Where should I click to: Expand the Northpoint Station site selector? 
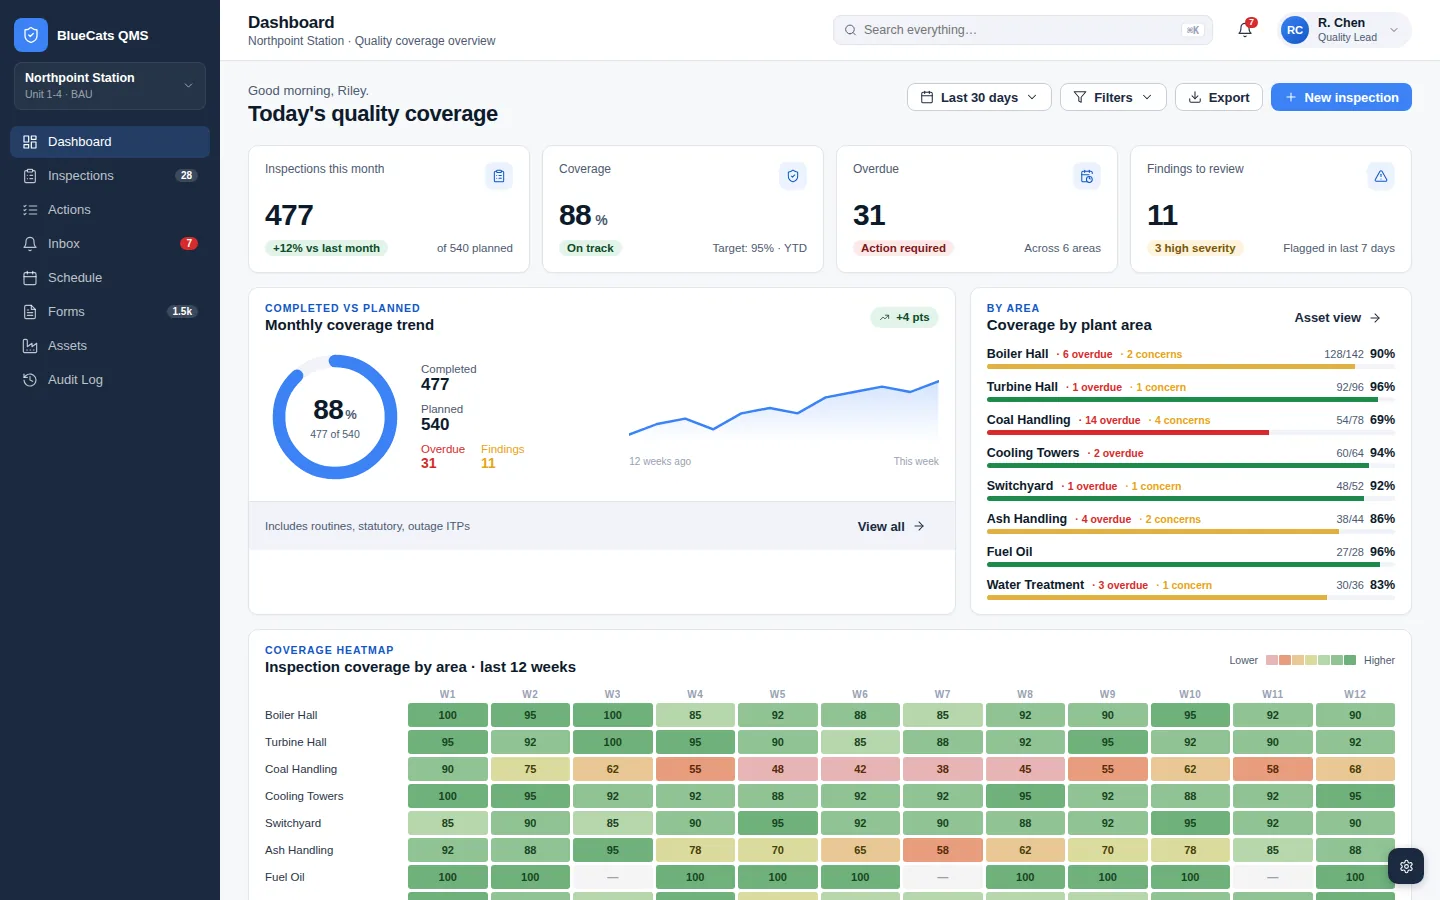coord(110,86)
